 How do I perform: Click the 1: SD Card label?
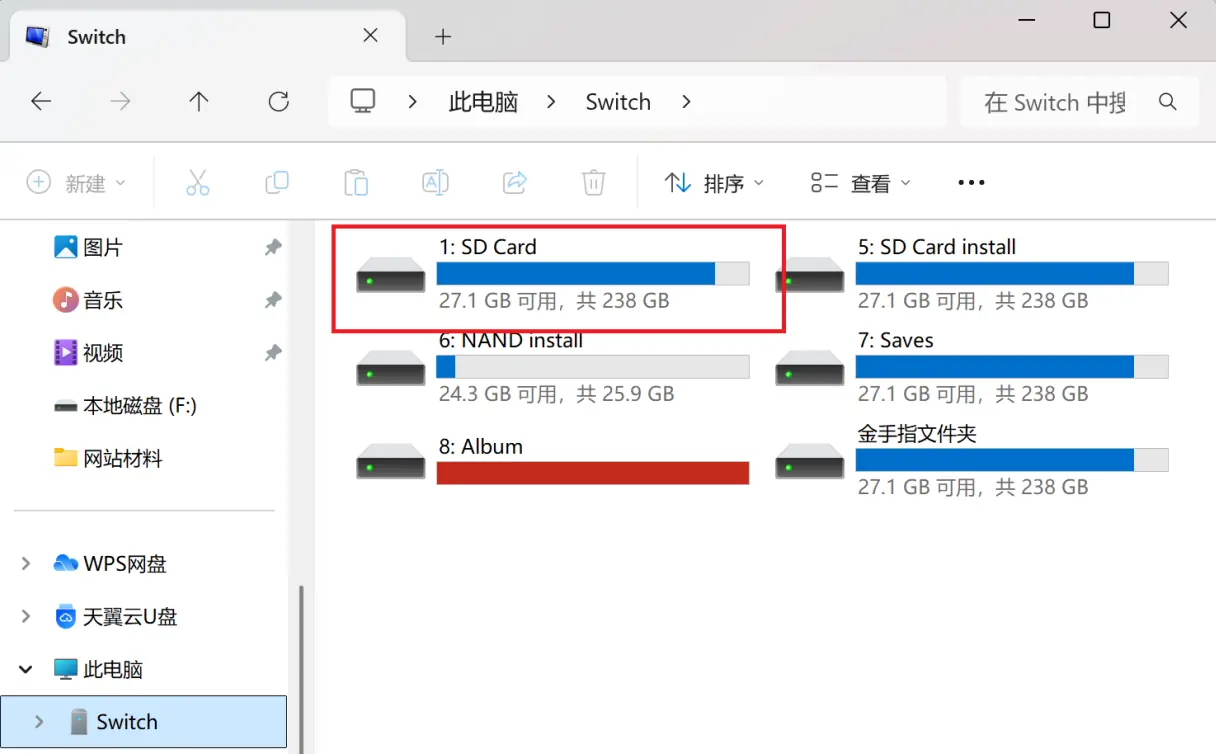[487, 247]
